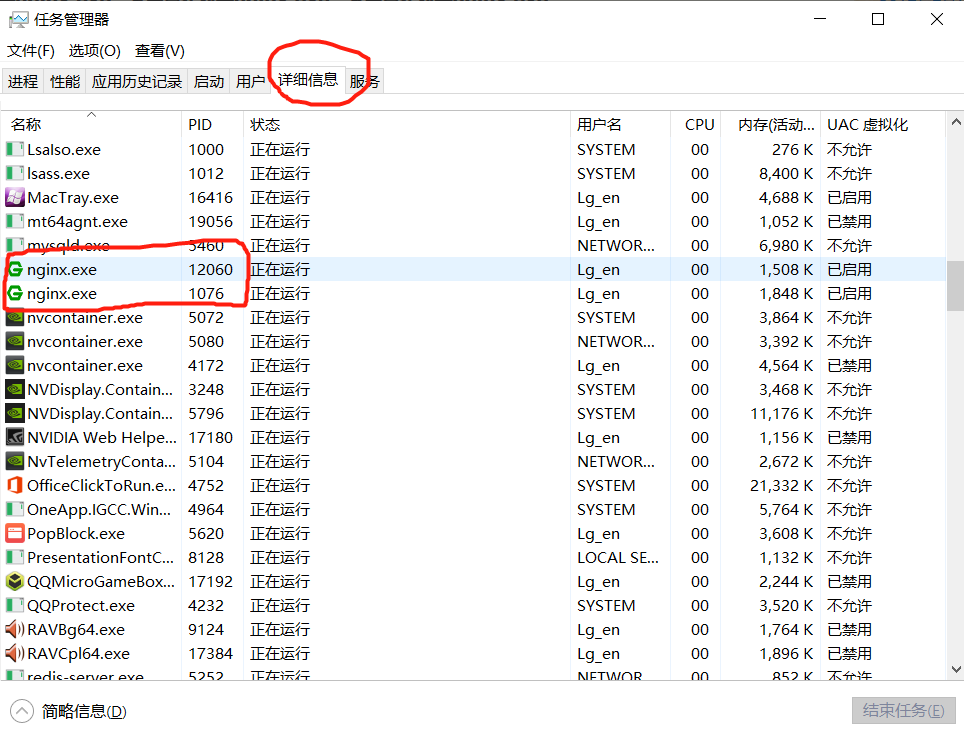Click icon of nvcontainer.exe PID 5080
964x736 pixels.
[15, 341]
